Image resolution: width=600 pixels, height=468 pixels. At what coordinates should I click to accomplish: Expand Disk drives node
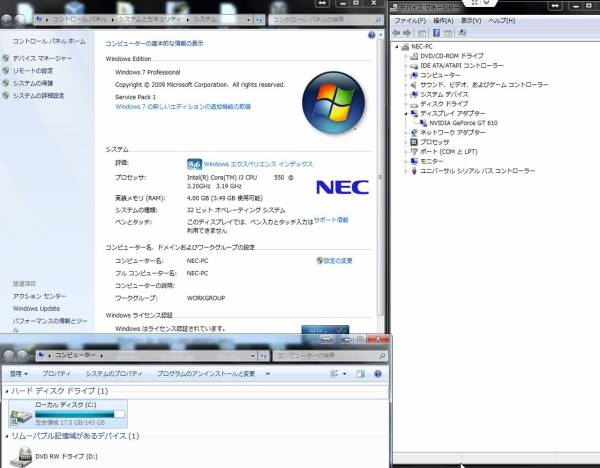(406, 104)
